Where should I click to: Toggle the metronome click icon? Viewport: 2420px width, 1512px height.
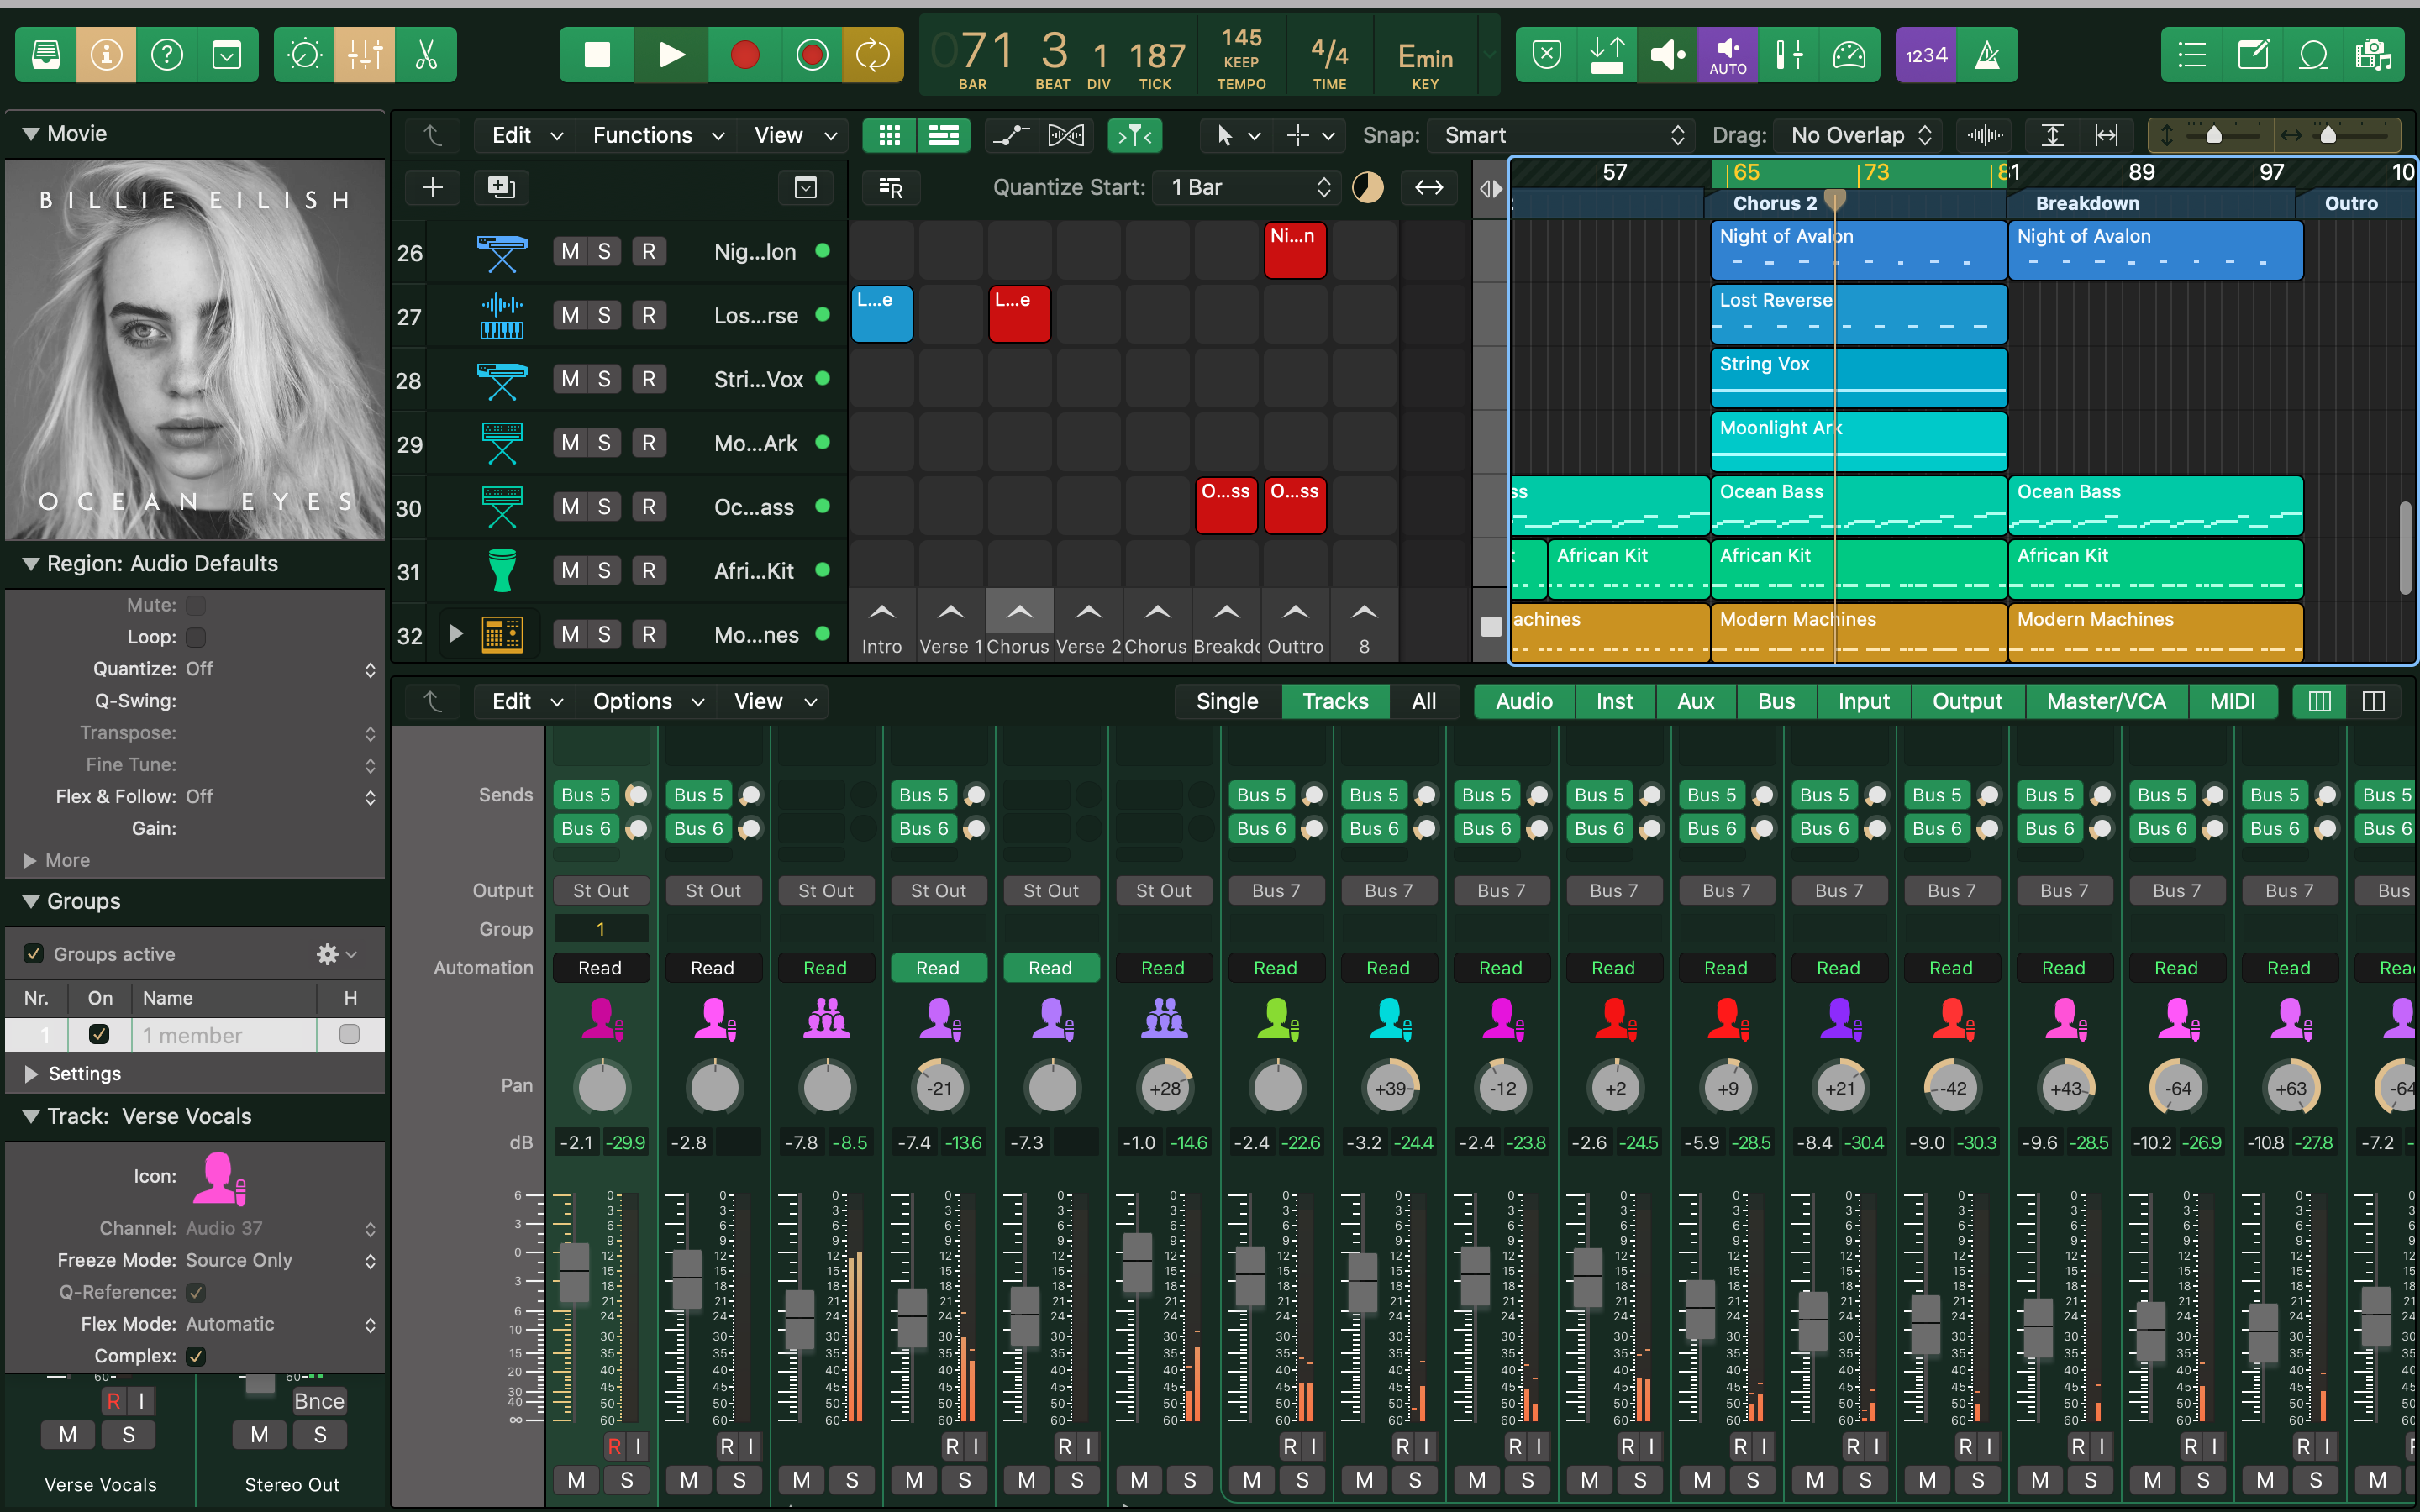click(1987, 54)
